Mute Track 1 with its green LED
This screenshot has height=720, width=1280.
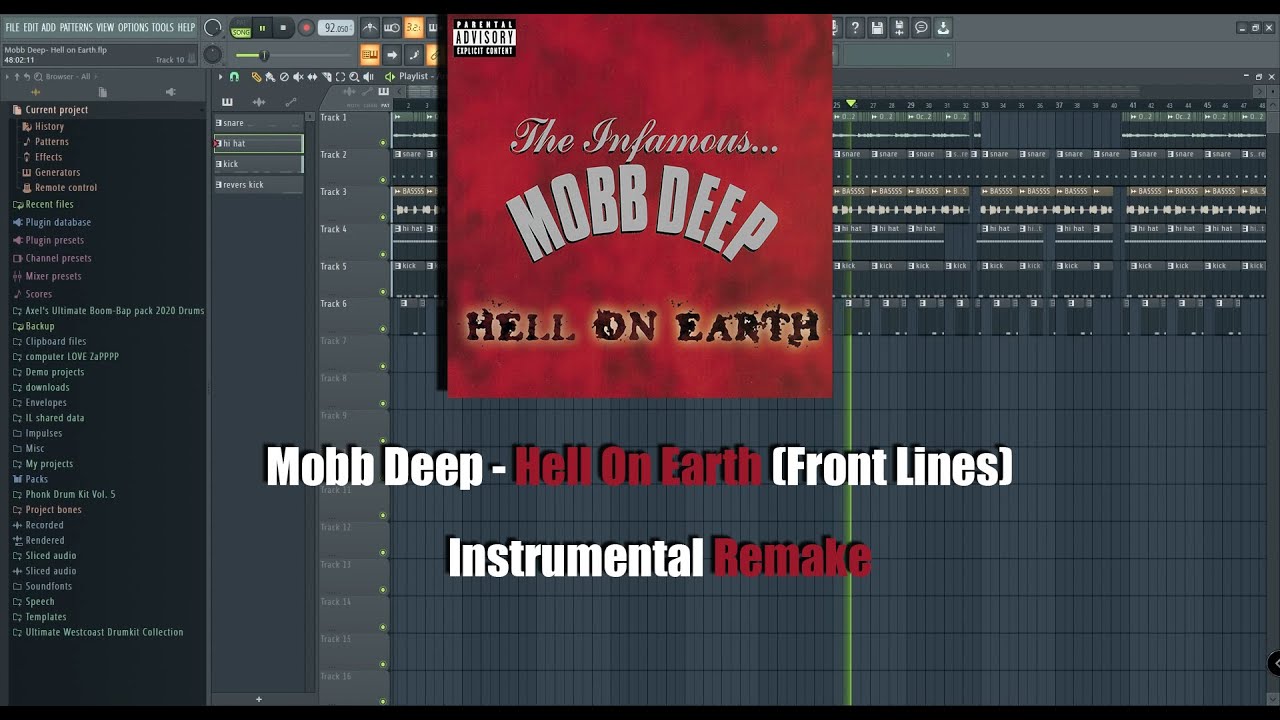click(383, 143)
